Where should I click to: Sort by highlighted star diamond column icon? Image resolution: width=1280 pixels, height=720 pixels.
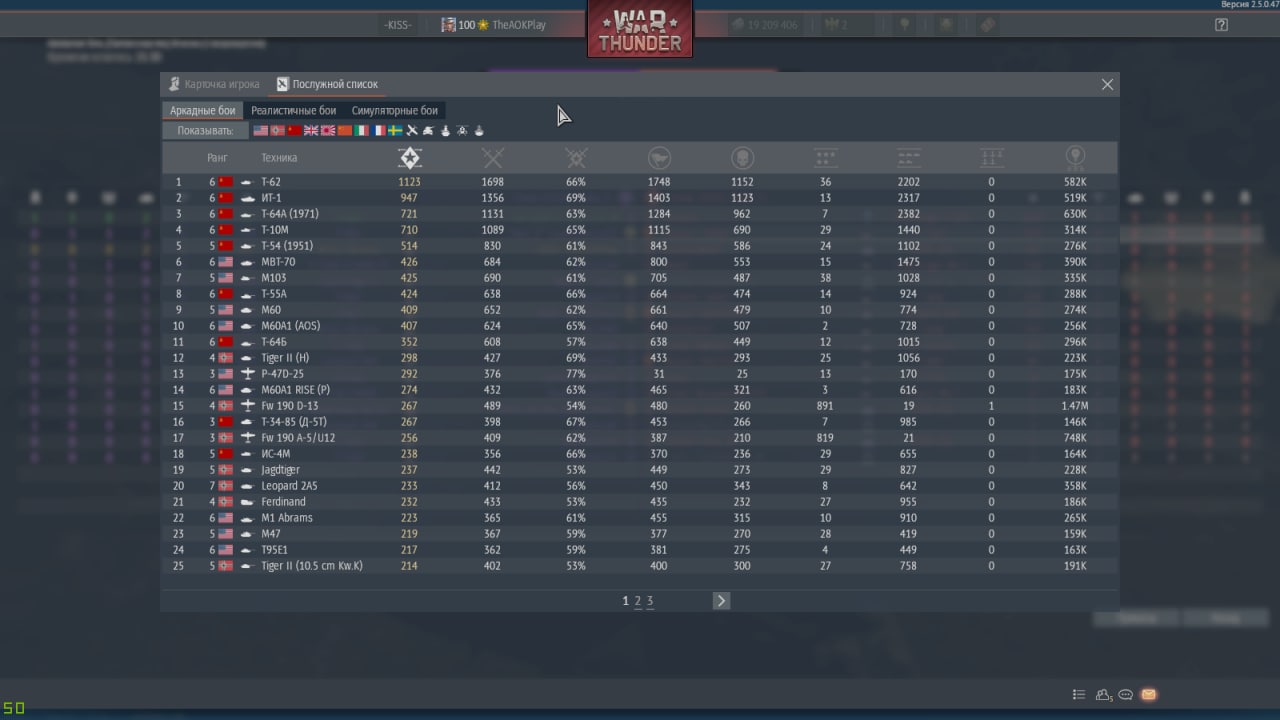tap(410, 158)
